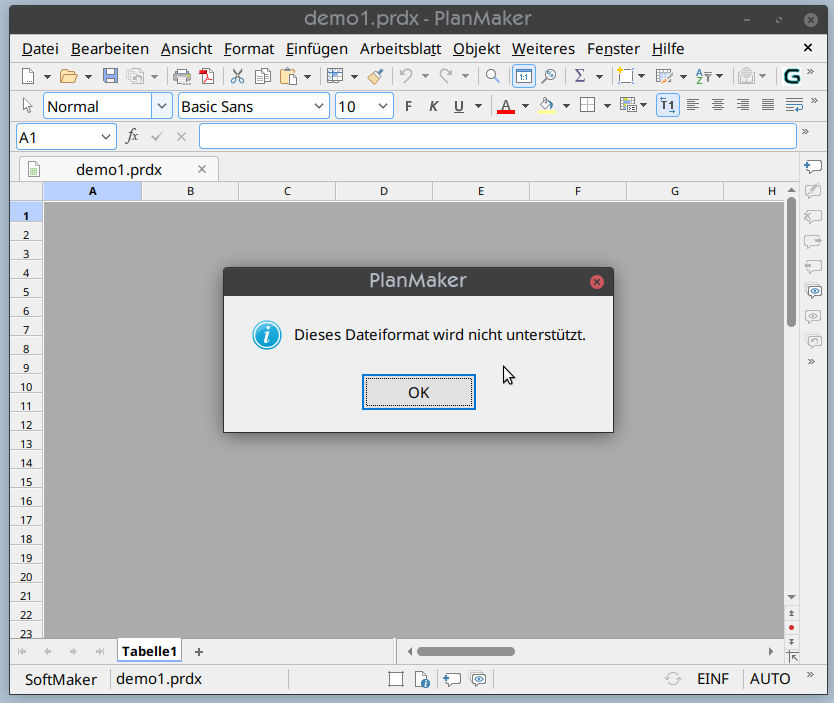This screenshot has height=703, width=834.
Task: Open the Bearbeiten menu
Action: 110,49
